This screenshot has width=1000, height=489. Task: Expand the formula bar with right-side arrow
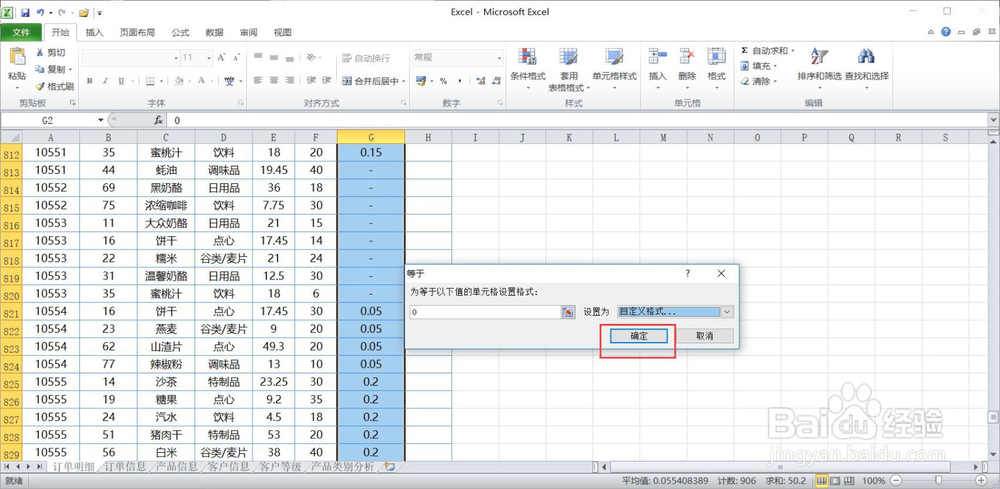pyautogui.click(x=994, y=120)
